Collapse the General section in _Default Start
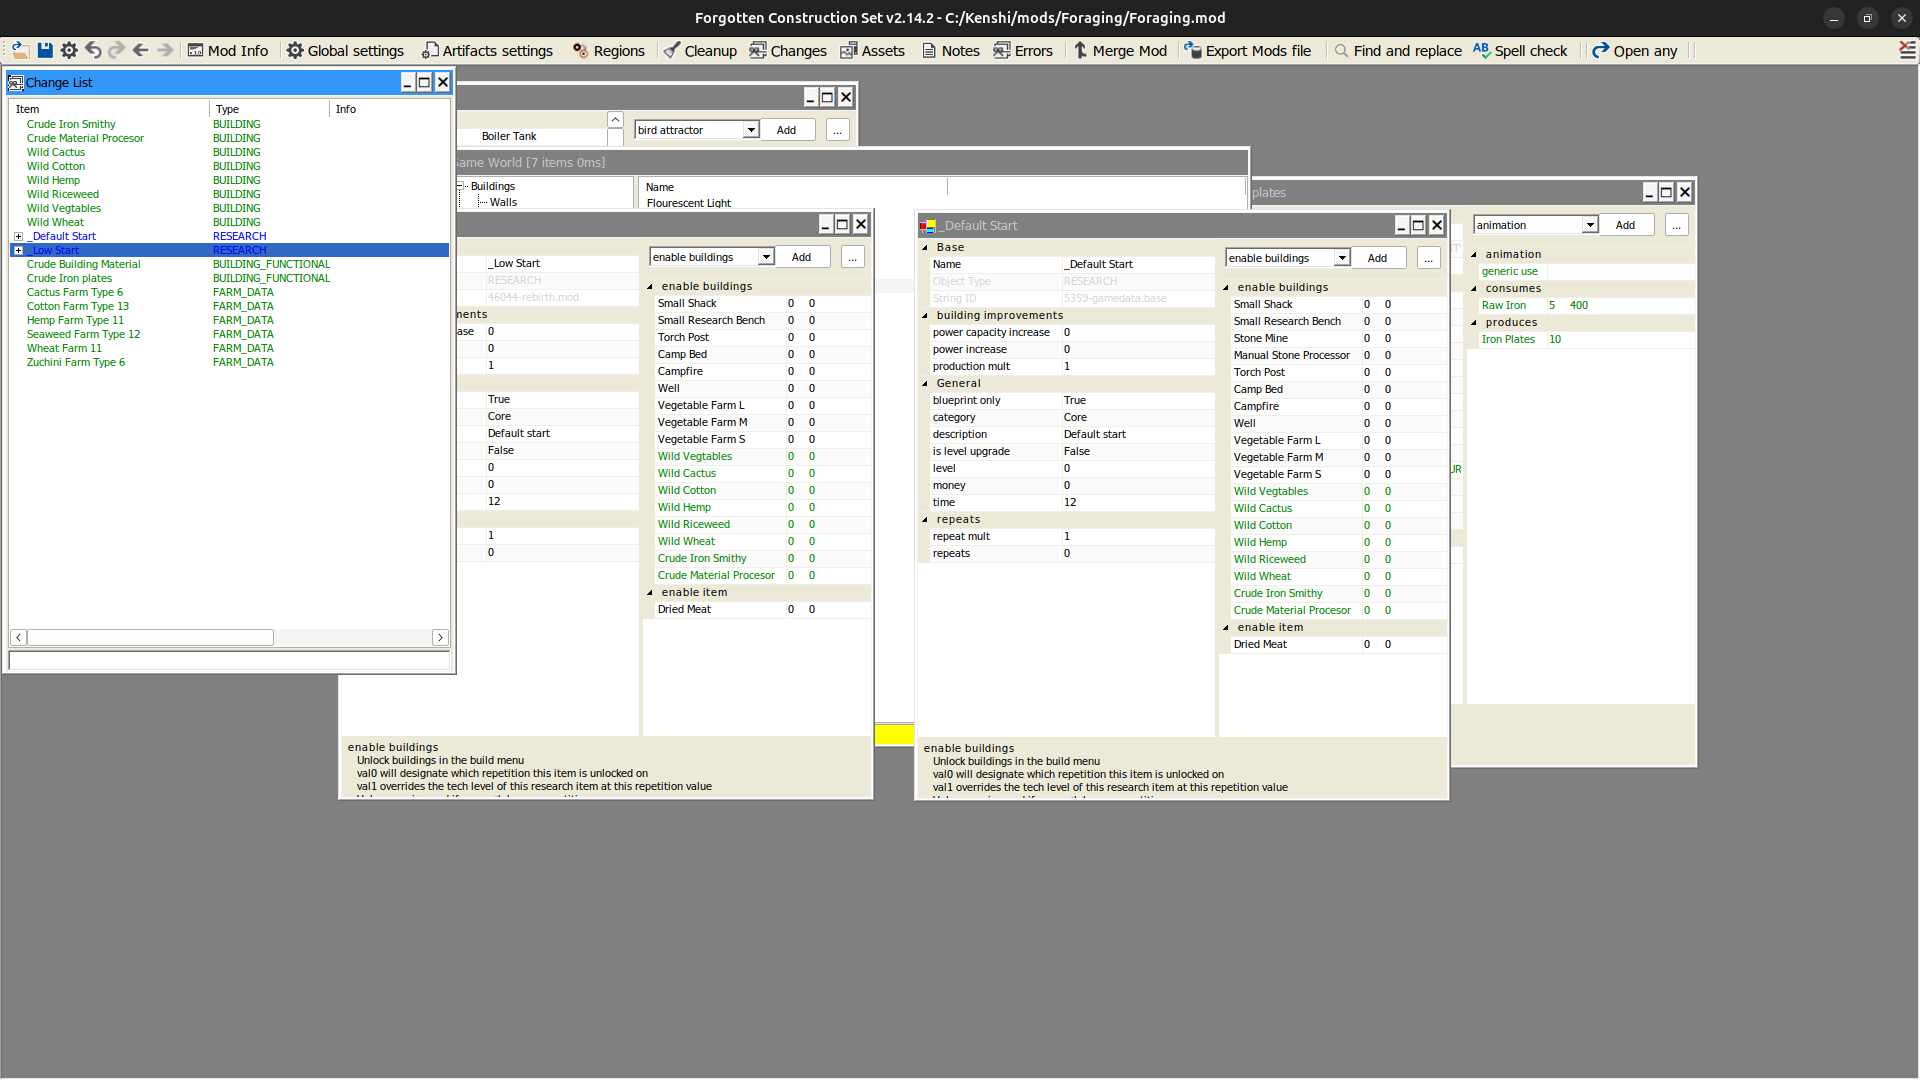Image resolution: width=1920 pixels, height=1080 pixels. (x=925, y=383)
